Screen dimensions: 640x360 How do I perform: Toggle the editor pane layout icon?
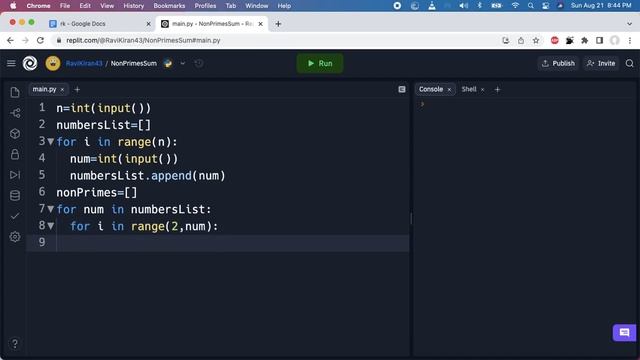(402, 89)
